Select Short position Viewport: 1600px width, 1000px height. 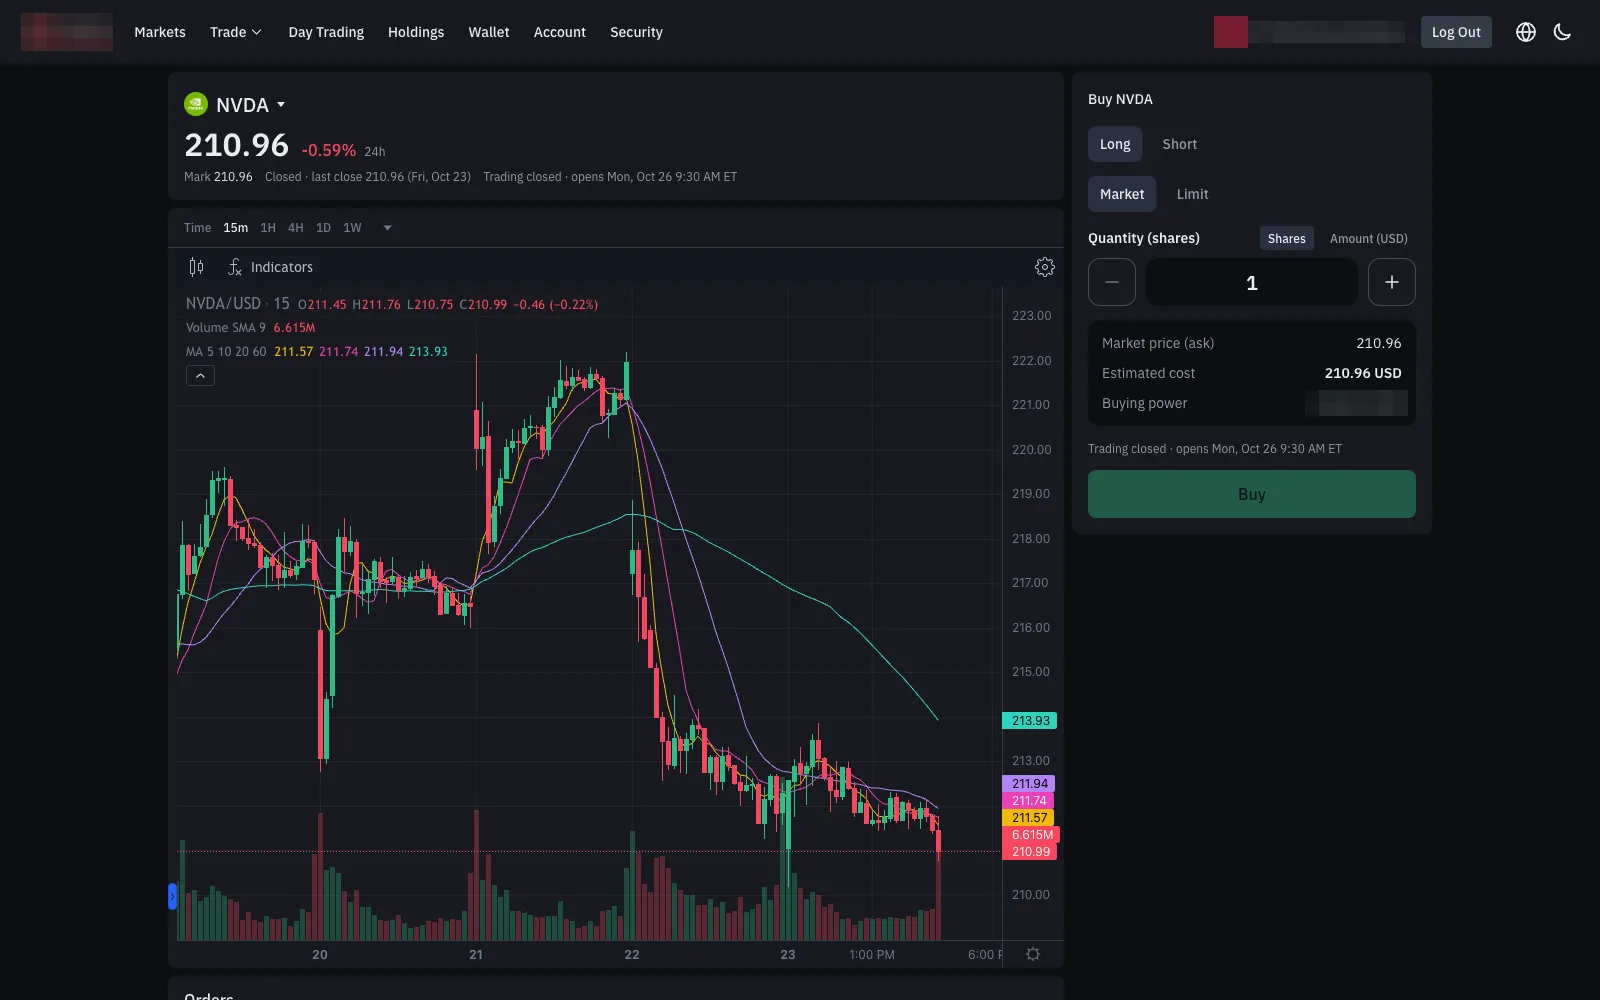click(x=1180, y=144)
